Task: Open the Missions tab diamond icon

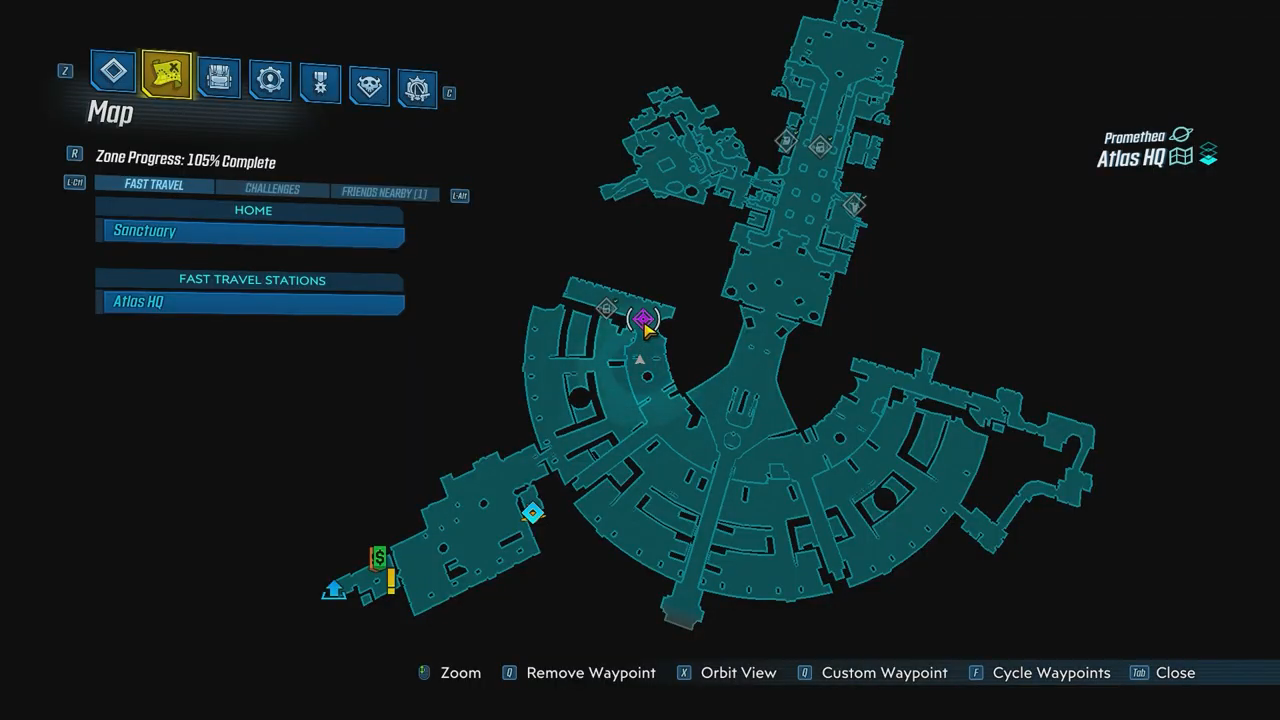Action: click(113, 71)
